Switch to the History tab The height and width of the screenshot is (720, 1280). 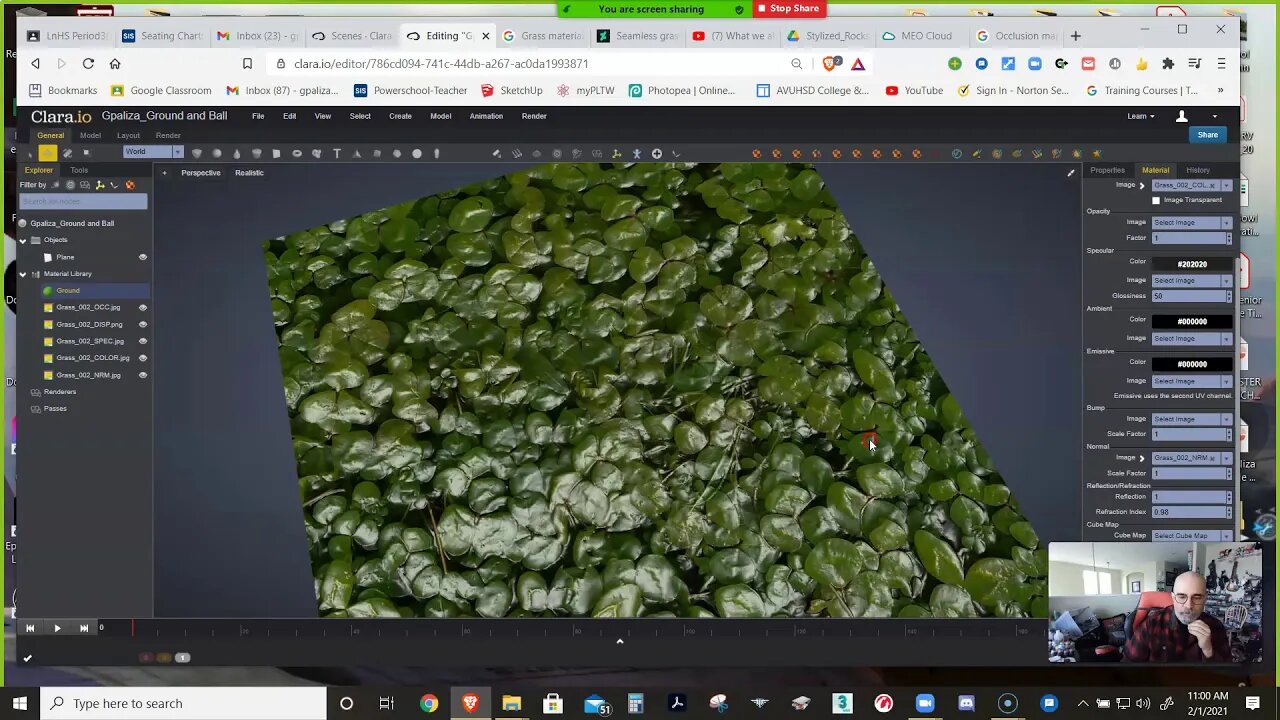coord(1197,170)
